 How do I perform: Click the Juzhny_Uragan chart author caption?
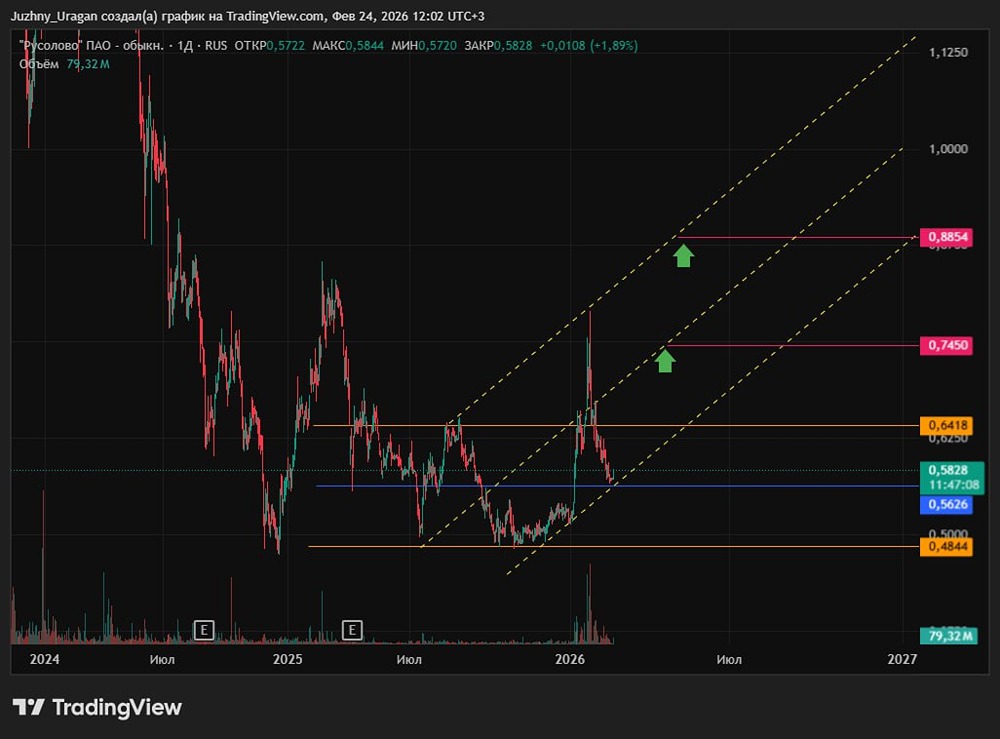click(x=247, y=16)
